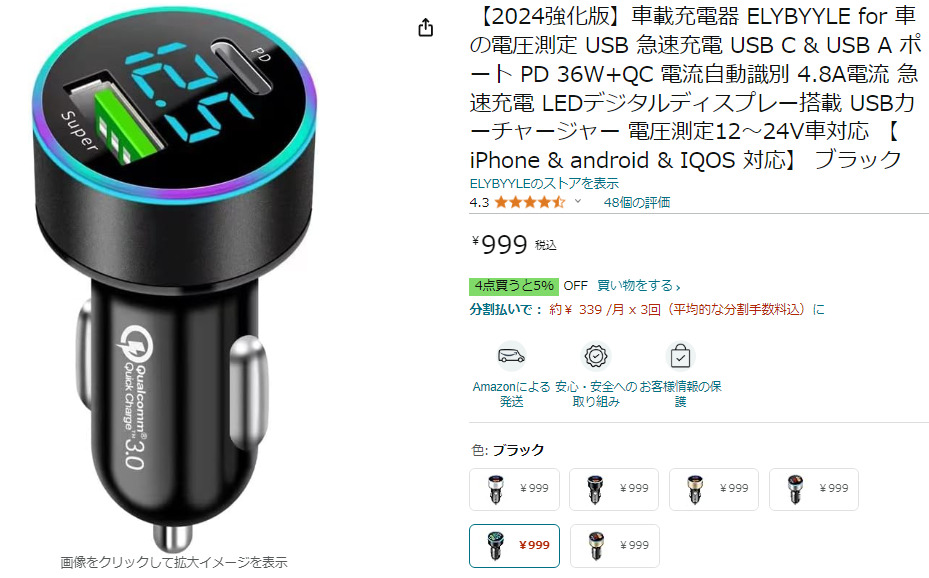Click the share icon above product title
The image size is (929, 578).
pyautogui.click(x=425, y=27)
